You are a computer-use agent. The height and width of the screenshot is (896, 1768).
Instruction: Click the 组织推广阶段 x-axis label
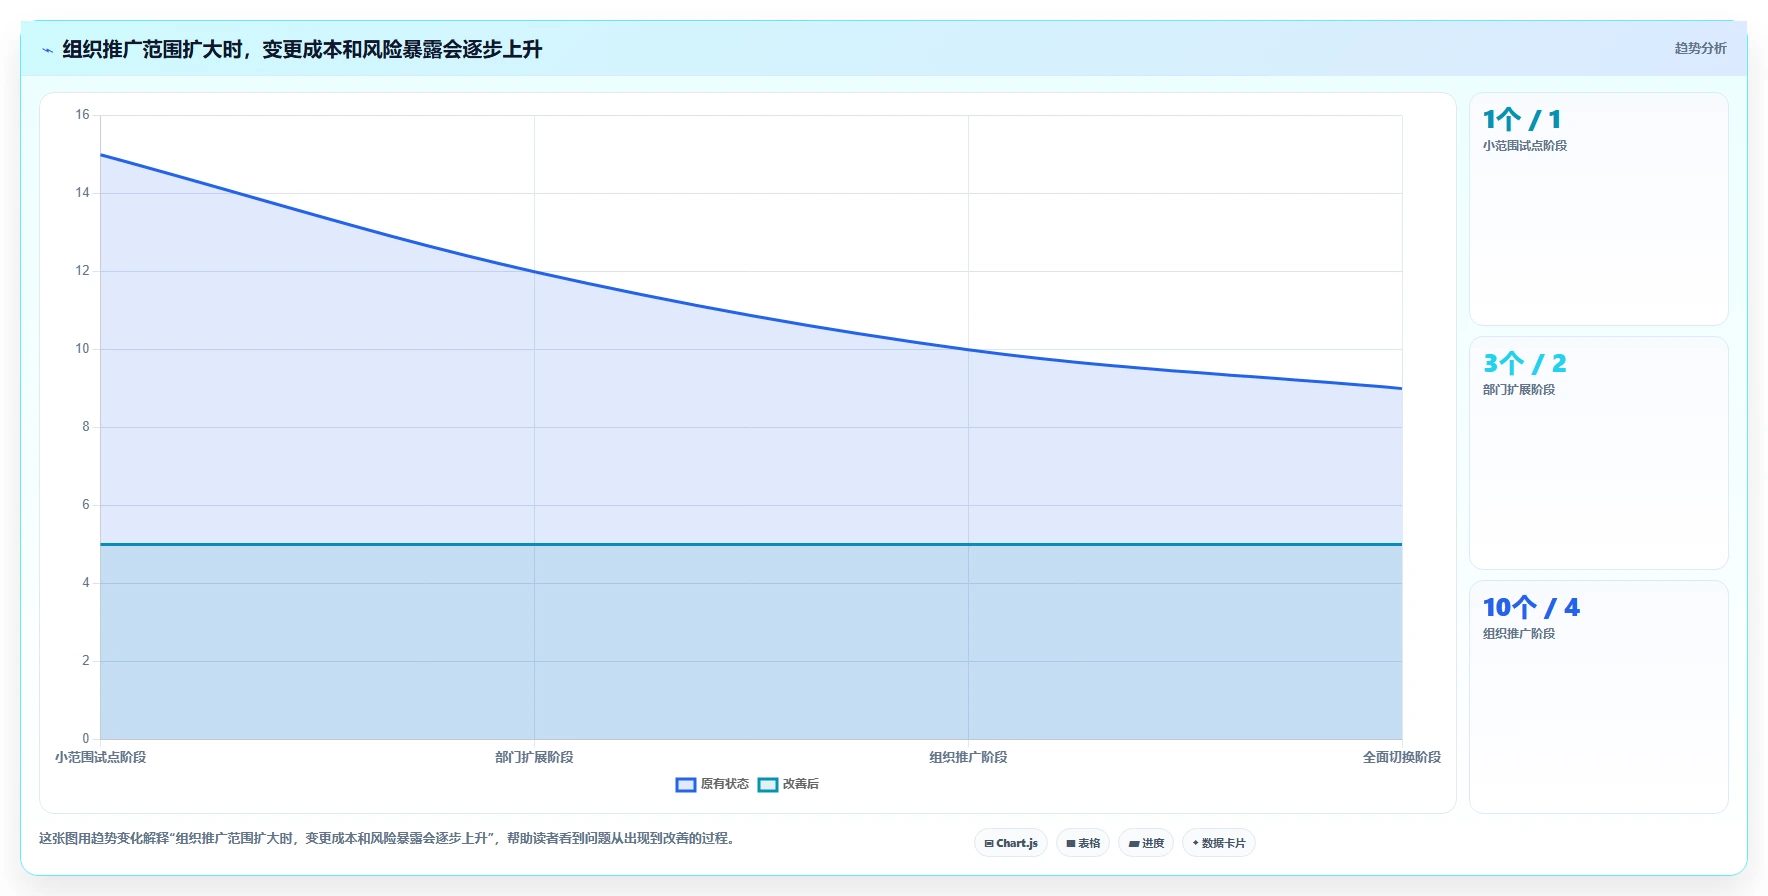pyautogui.click(x=968, y=757)
